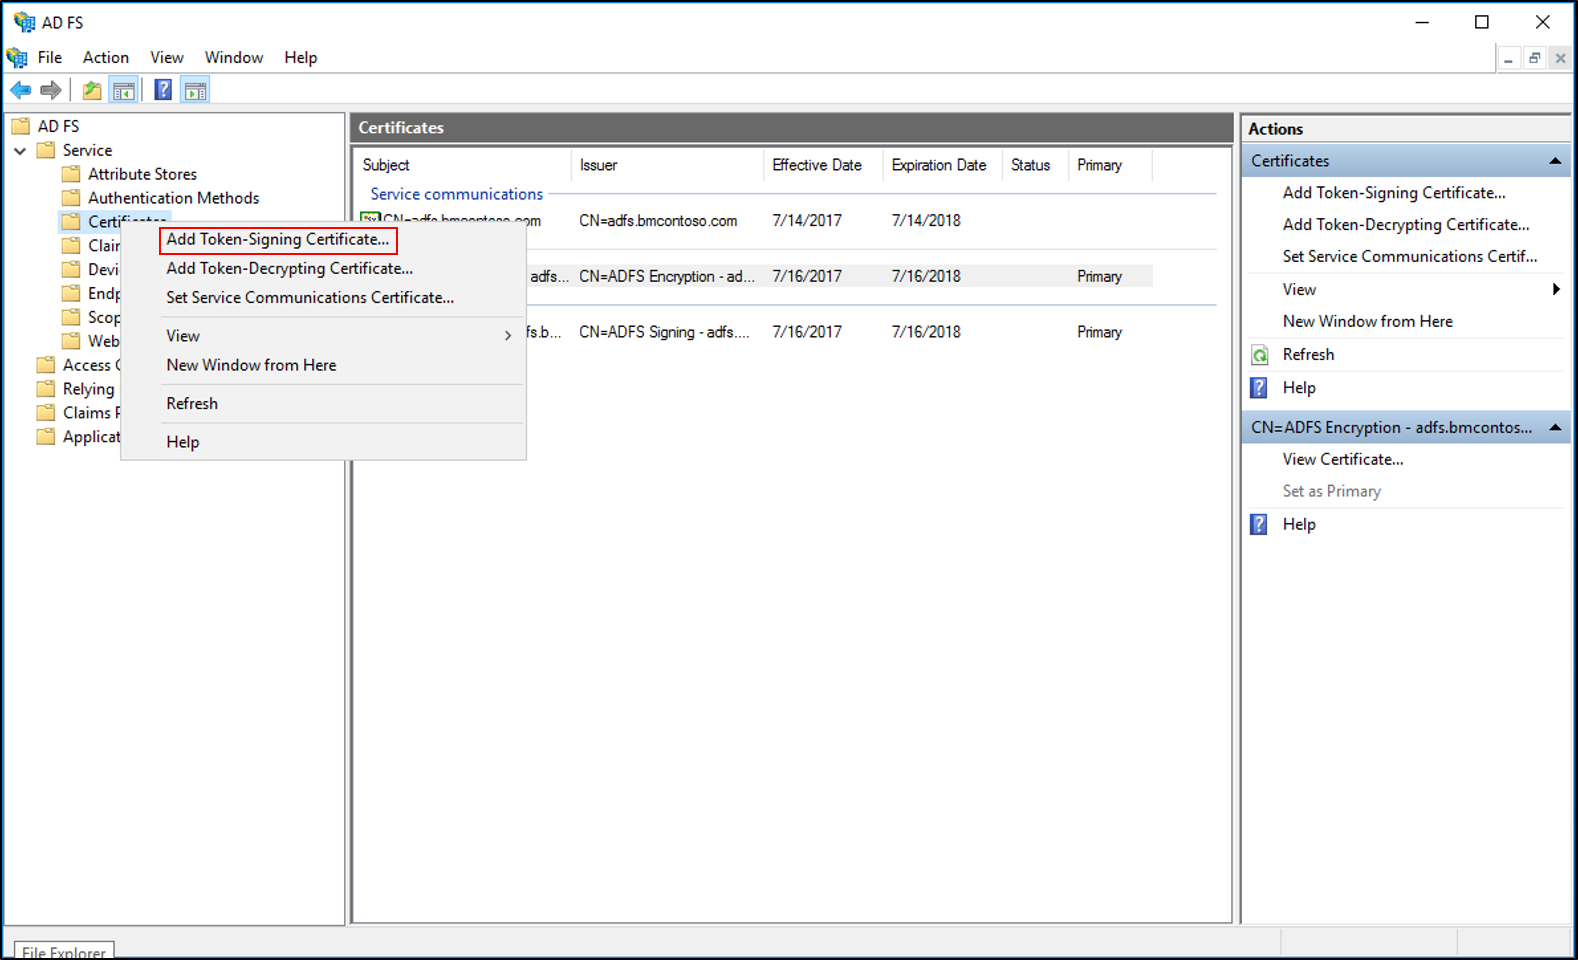The image size is (1578, 960).
Task: Toggle Show/Hide Console Tree toolbar icon
Action: tap(124, 90)
